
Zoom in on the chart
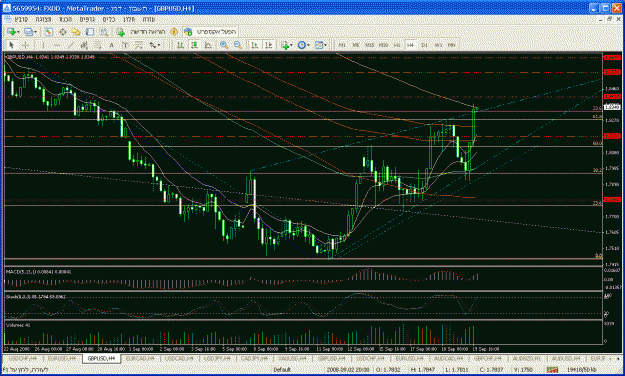tap(224, 45)
